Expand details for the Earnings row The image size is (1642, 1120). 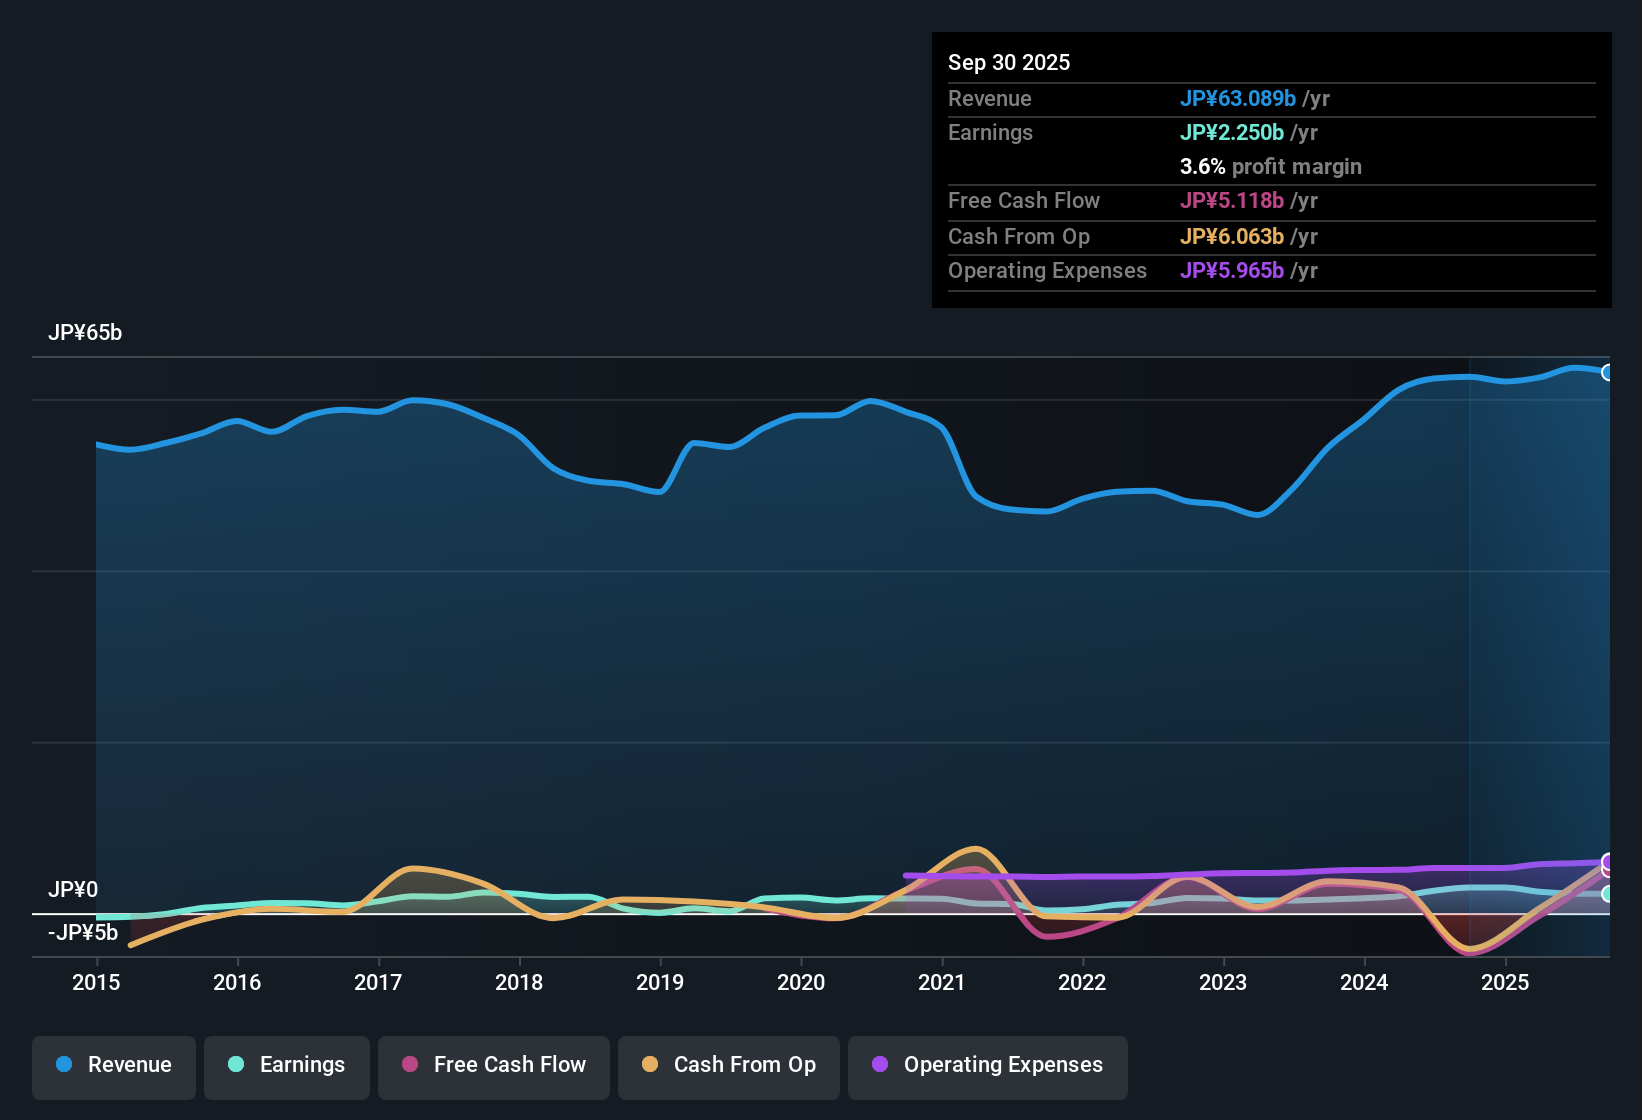990,132
